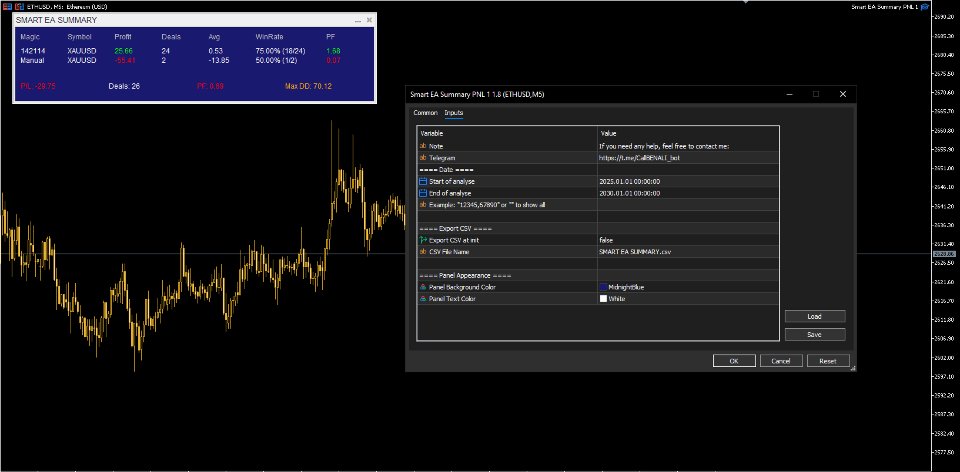960x472 pixels.
Task: Click the string icon beside CSV File Name
Action: (422, 252)
